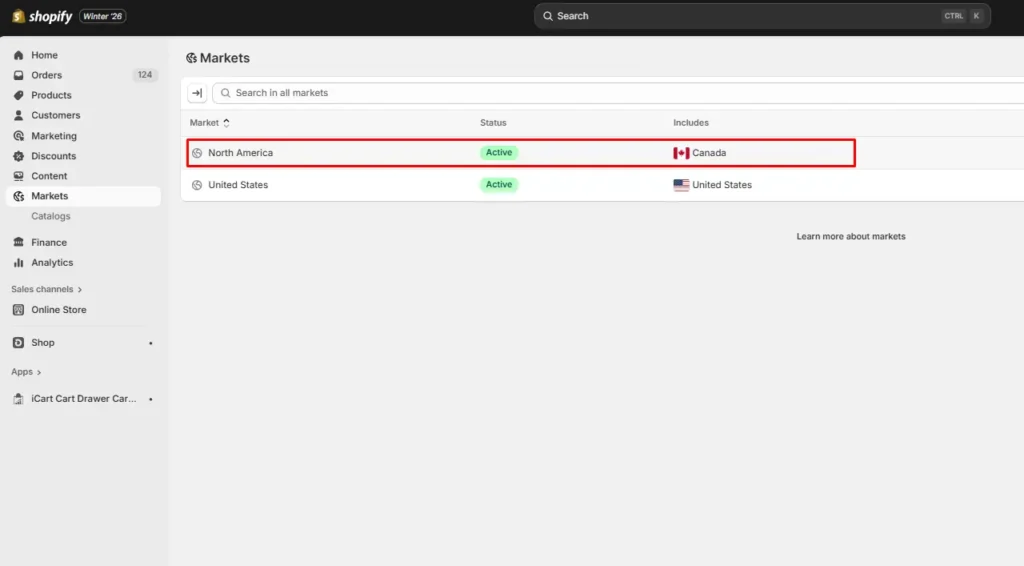
Task: Click the Discounts icon in sidebar
Action: click(x=19, y=156)
